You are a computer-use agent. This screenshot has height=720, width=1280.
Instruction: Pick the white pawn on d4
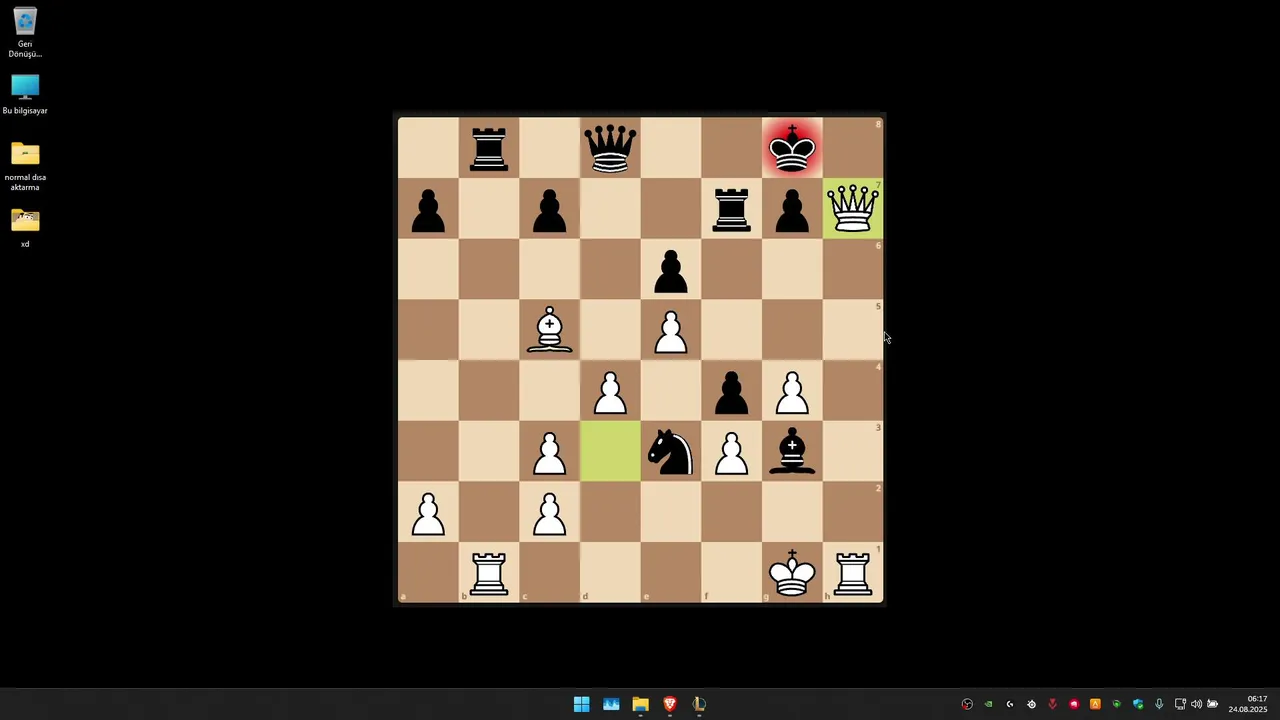610,392
